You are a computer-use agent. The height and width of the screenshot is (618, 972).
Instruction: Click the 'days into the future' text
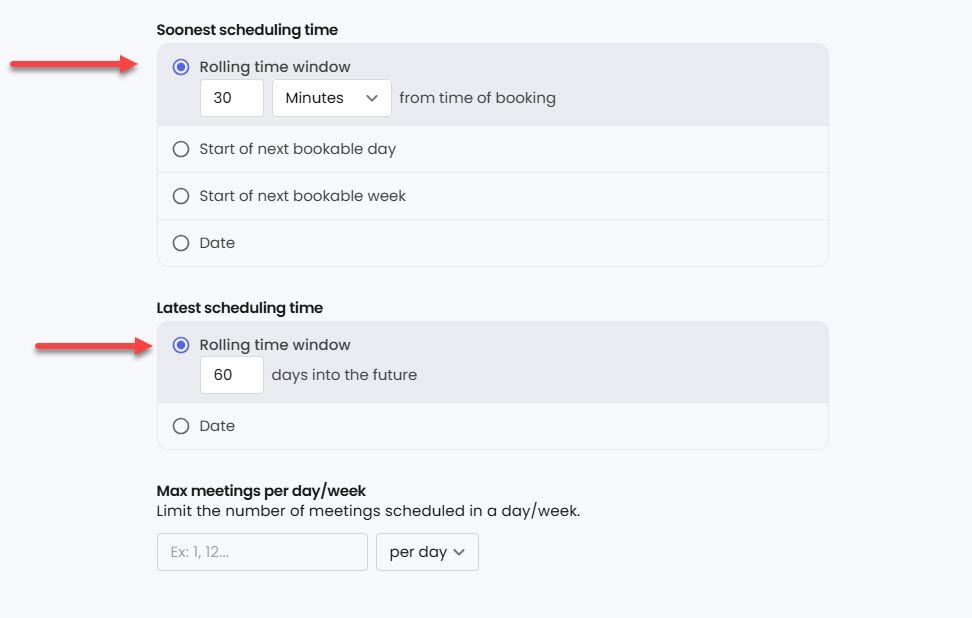pyautogui.click(x=344, y=375)
